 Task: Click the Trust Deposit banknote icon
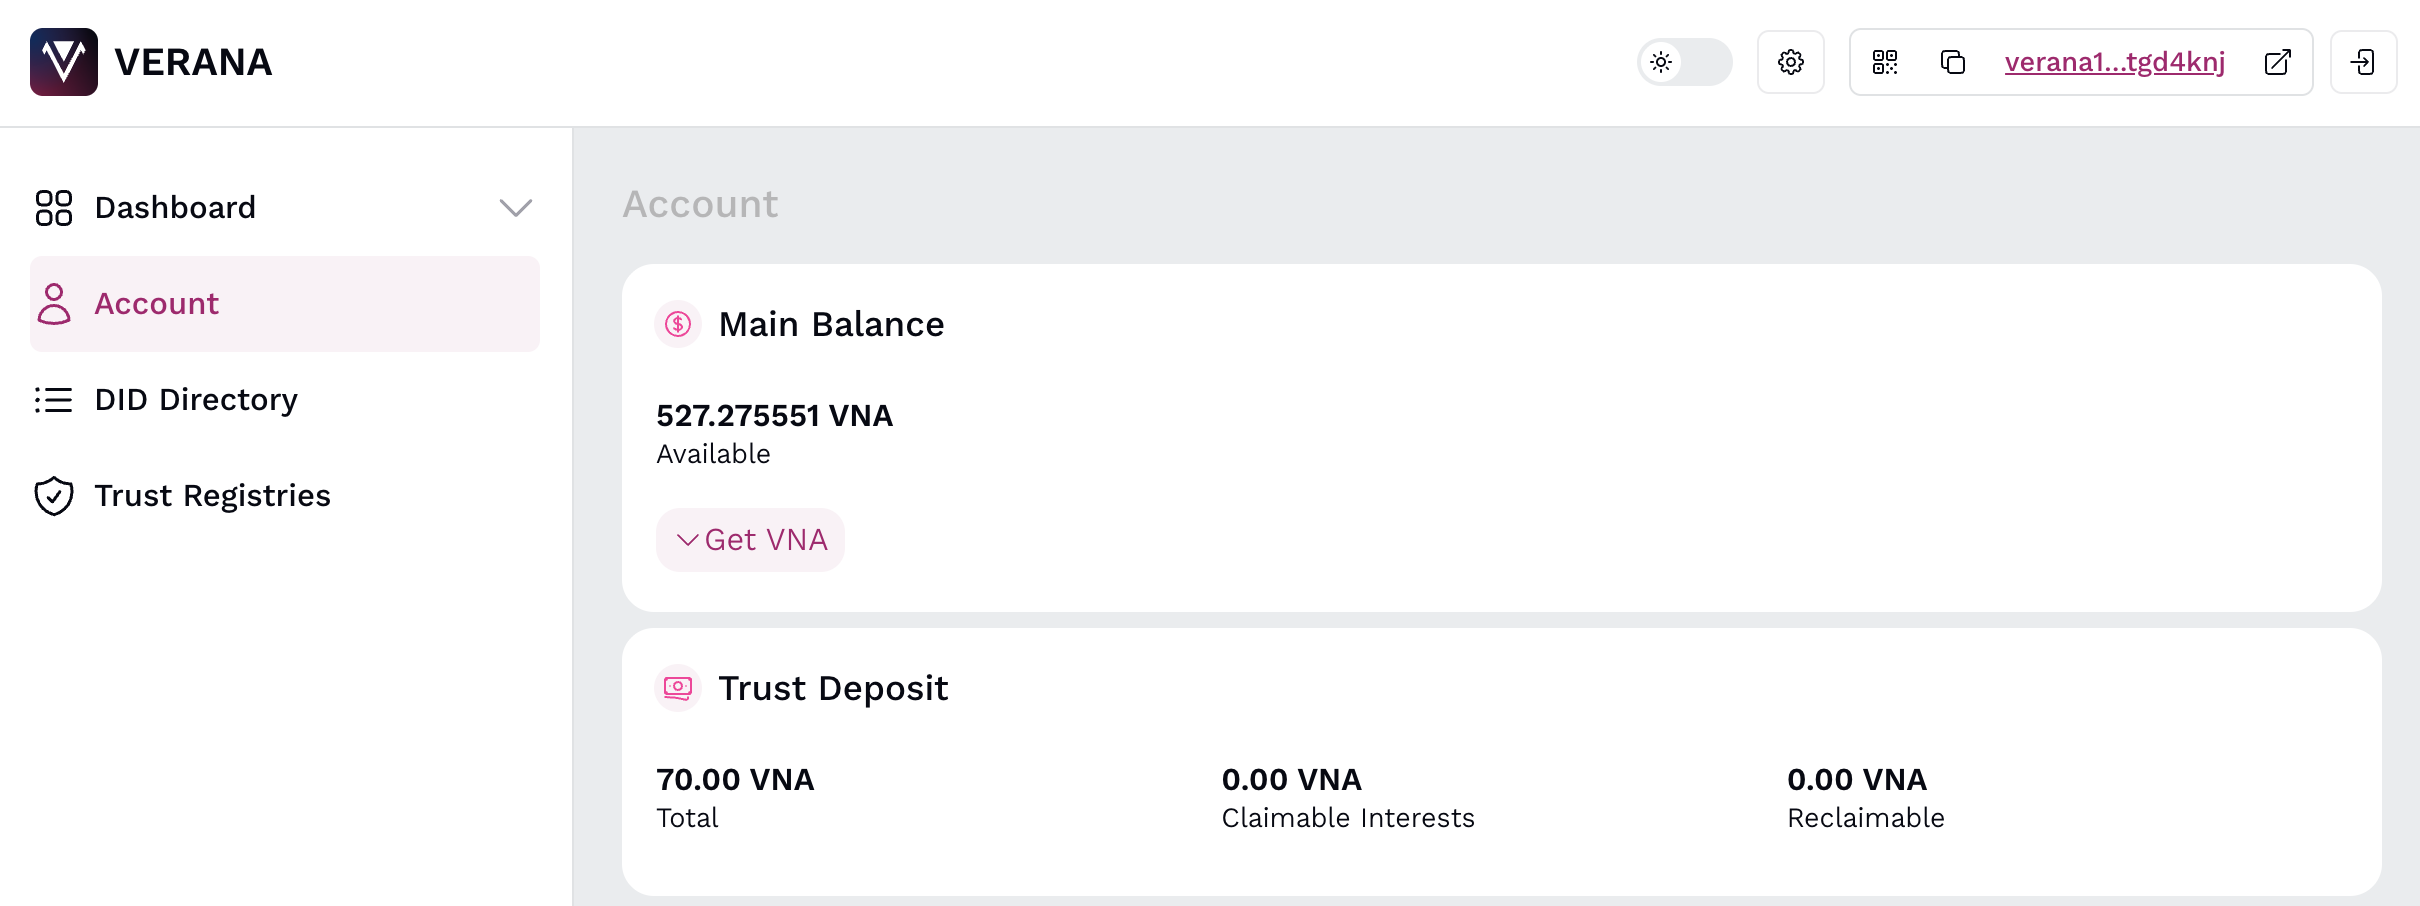tap(678, 687)
